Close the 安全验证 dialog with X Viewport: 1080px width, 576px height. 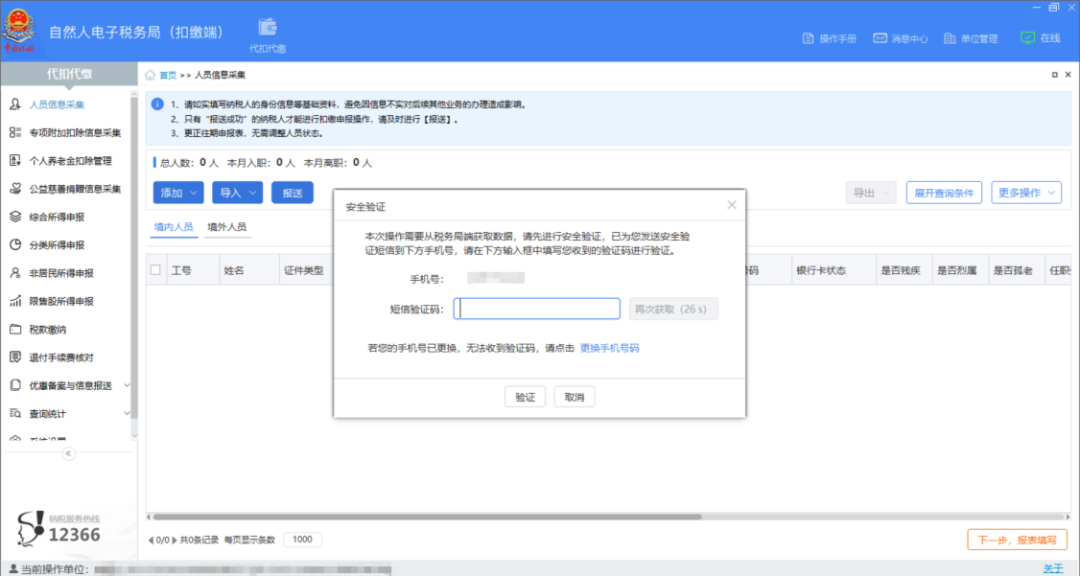(731, 205)
